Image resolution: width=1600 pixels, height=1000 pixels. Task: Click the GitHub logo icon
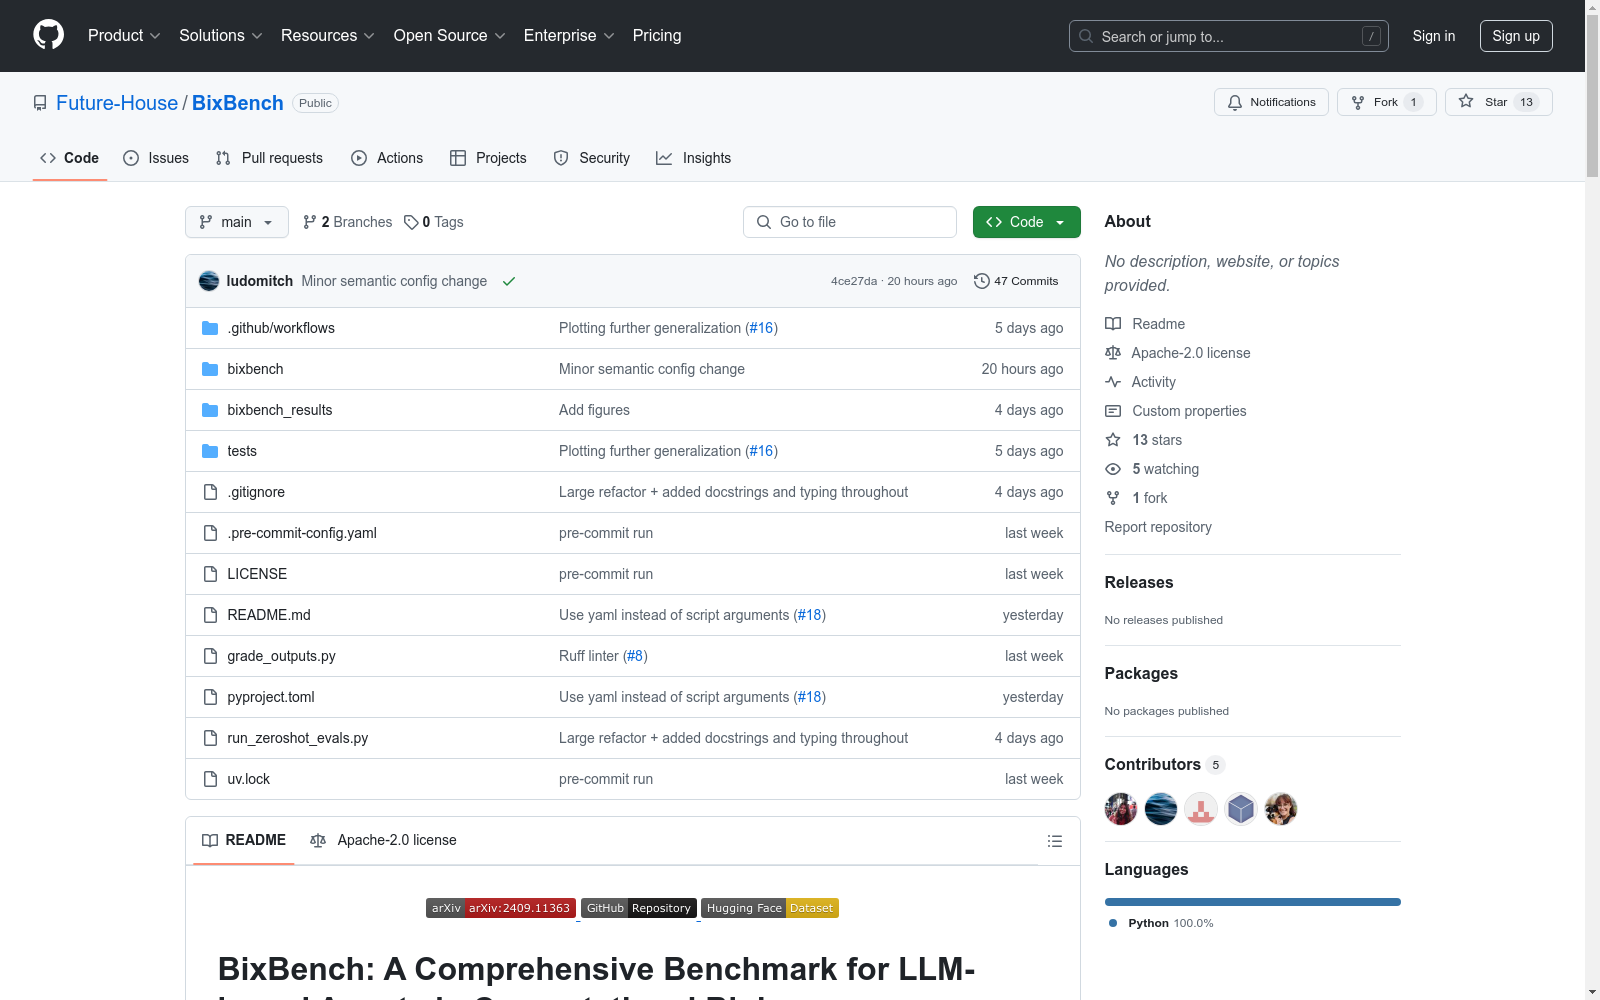point(48,35)
